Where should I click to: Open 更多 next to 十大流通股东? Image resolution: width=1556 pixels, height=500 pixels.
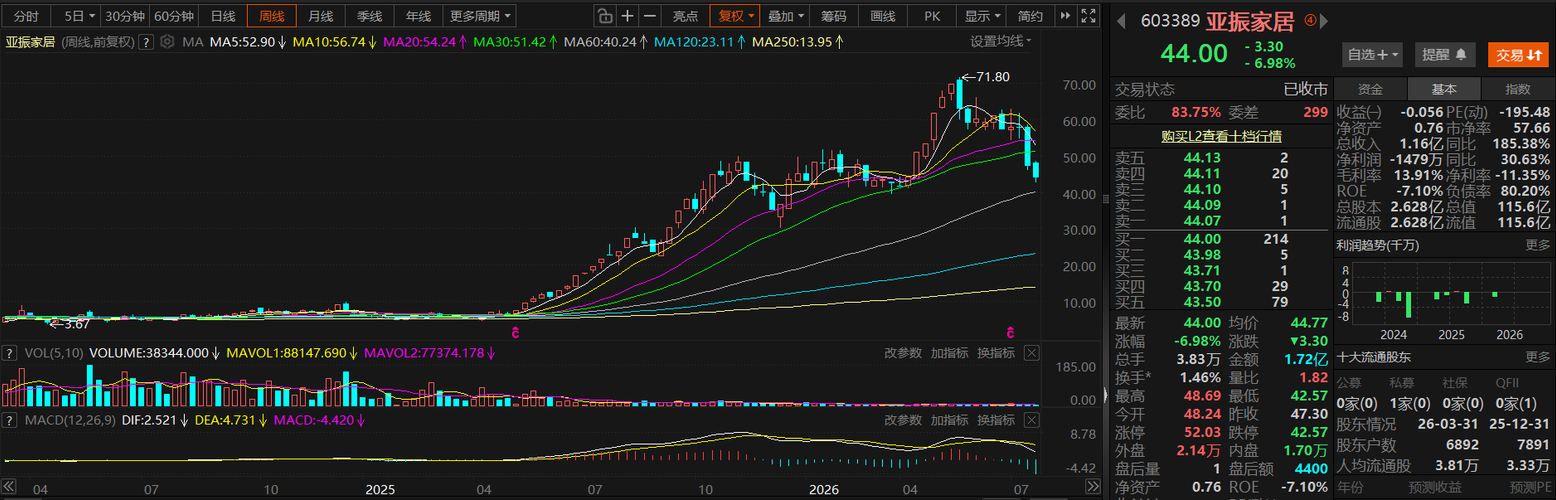click(x=1538, y=357)
